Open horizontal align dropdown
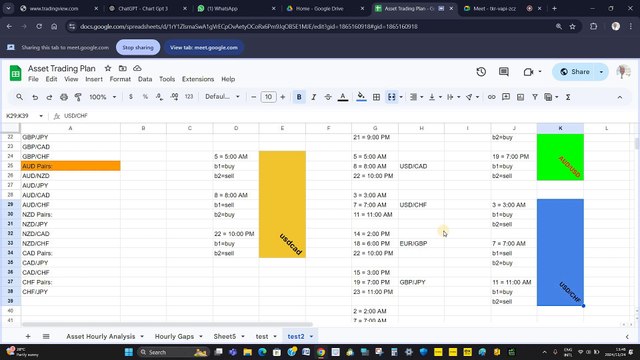The width and height of the screenshot is (640, 360). coord(416,97)
